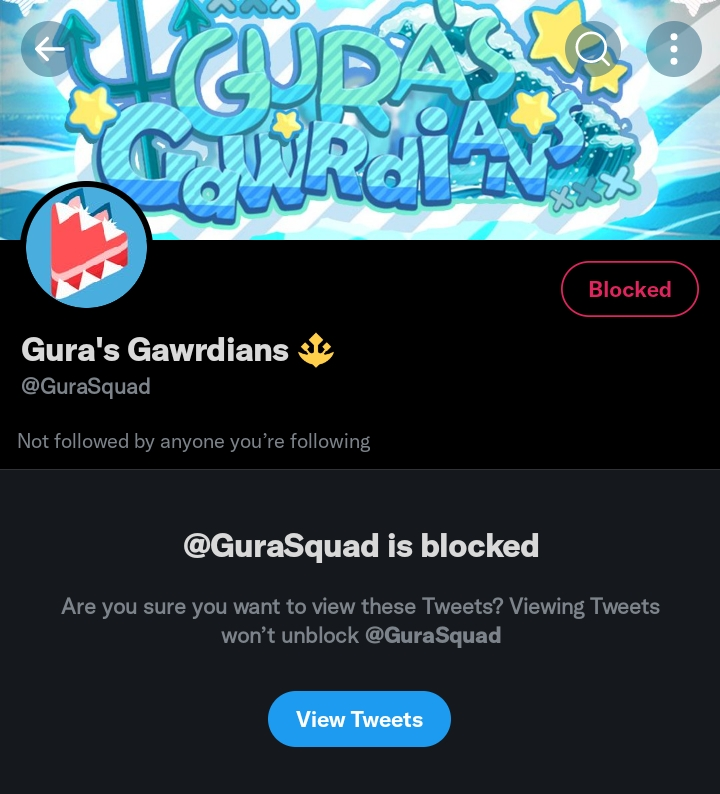Viewport: 720px width, 794px height.
Task: Tap the Blocked button to unblock
Action: [629, 289]
